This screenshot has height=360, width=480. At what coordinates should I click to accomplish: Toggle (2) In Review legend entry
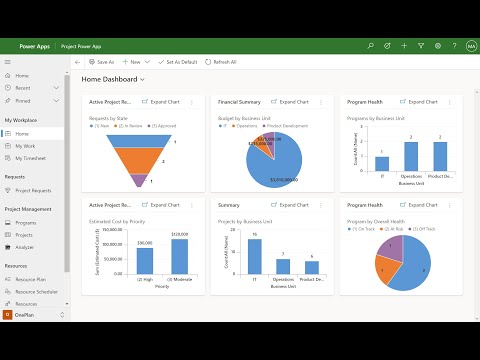[128, 126]
